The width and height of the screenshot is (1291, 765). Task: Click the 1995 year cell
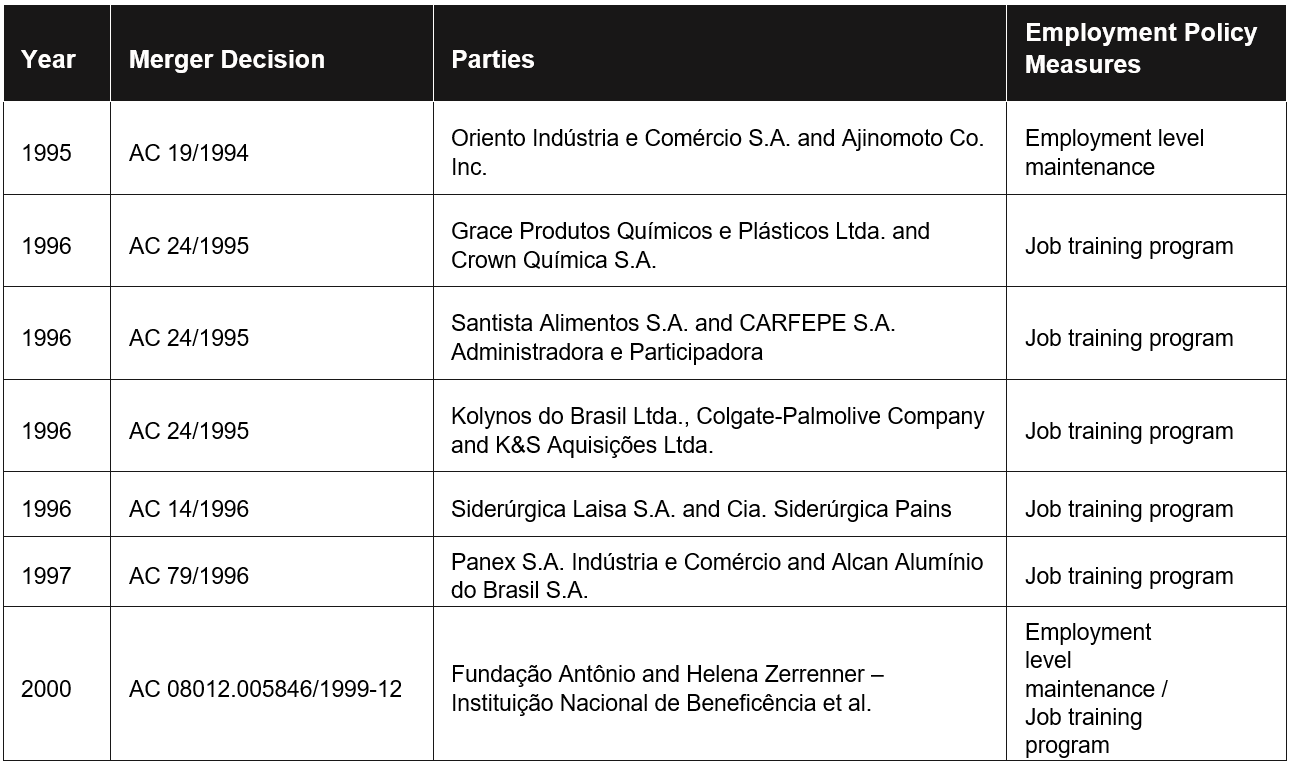(x=57, y=148)
